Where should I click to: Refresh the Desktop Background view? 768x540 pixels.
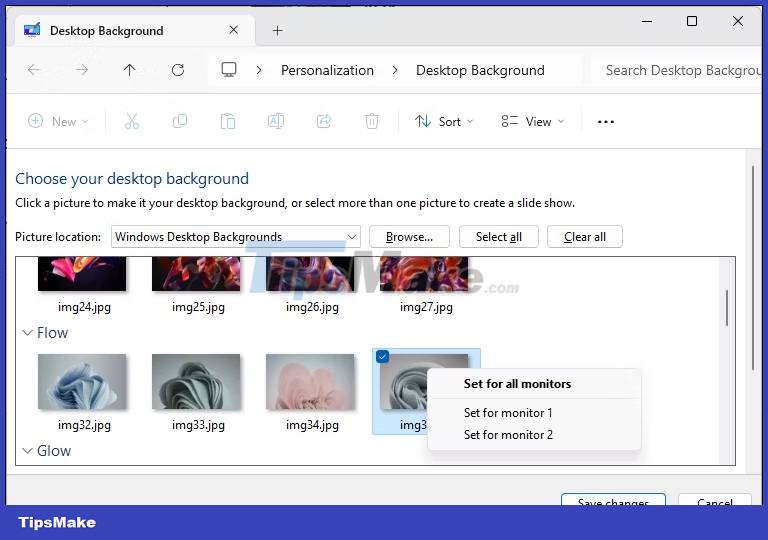pyautogui.click(x=178, y=70)
